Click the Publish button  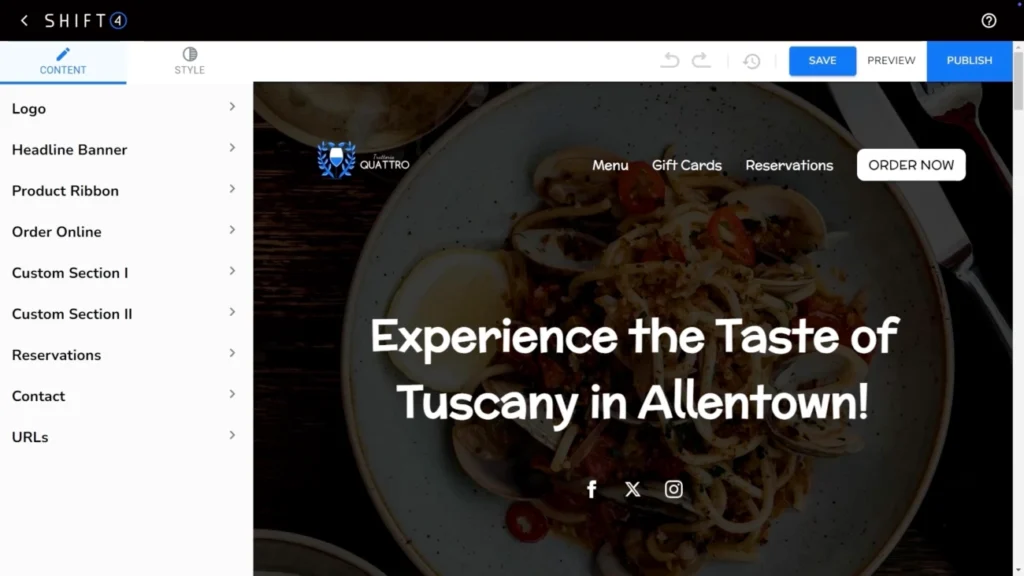(969, 61)
